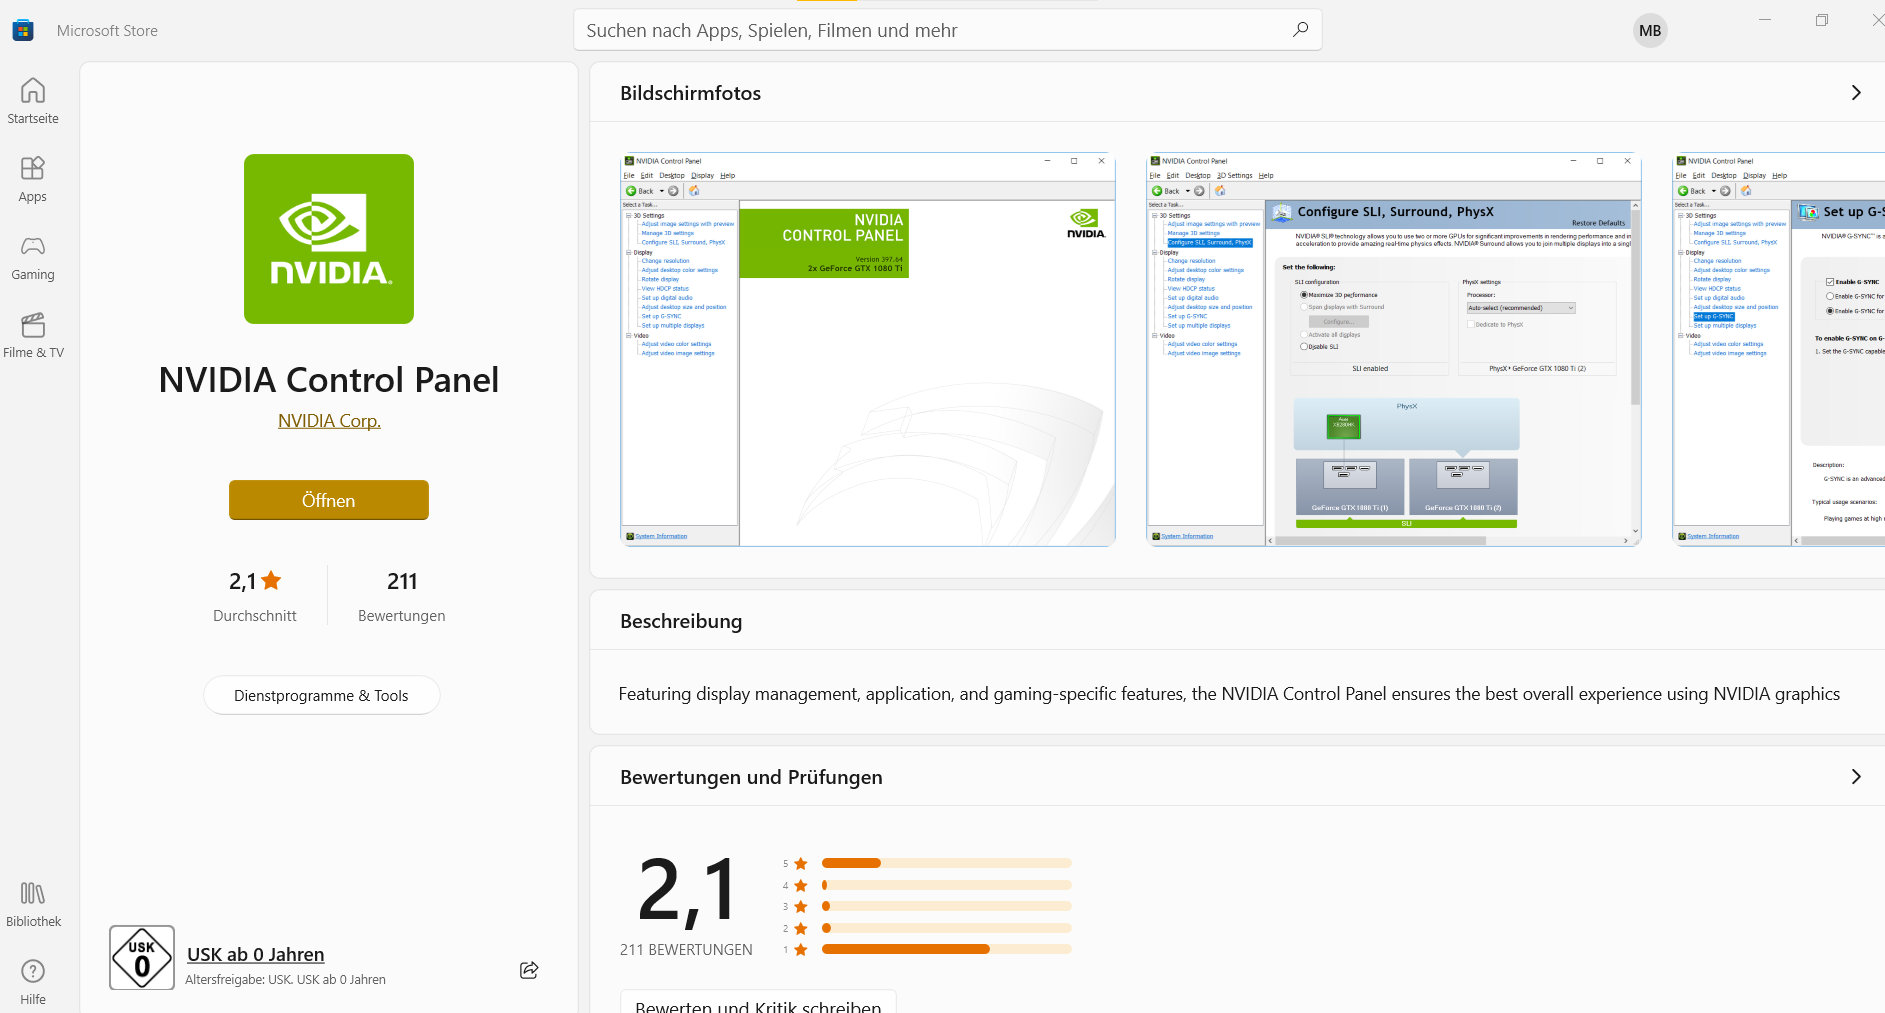Screen dimensions: 1885x1013
Task: Open the Bibliothek library icon
Action: [x=33, y=893]
